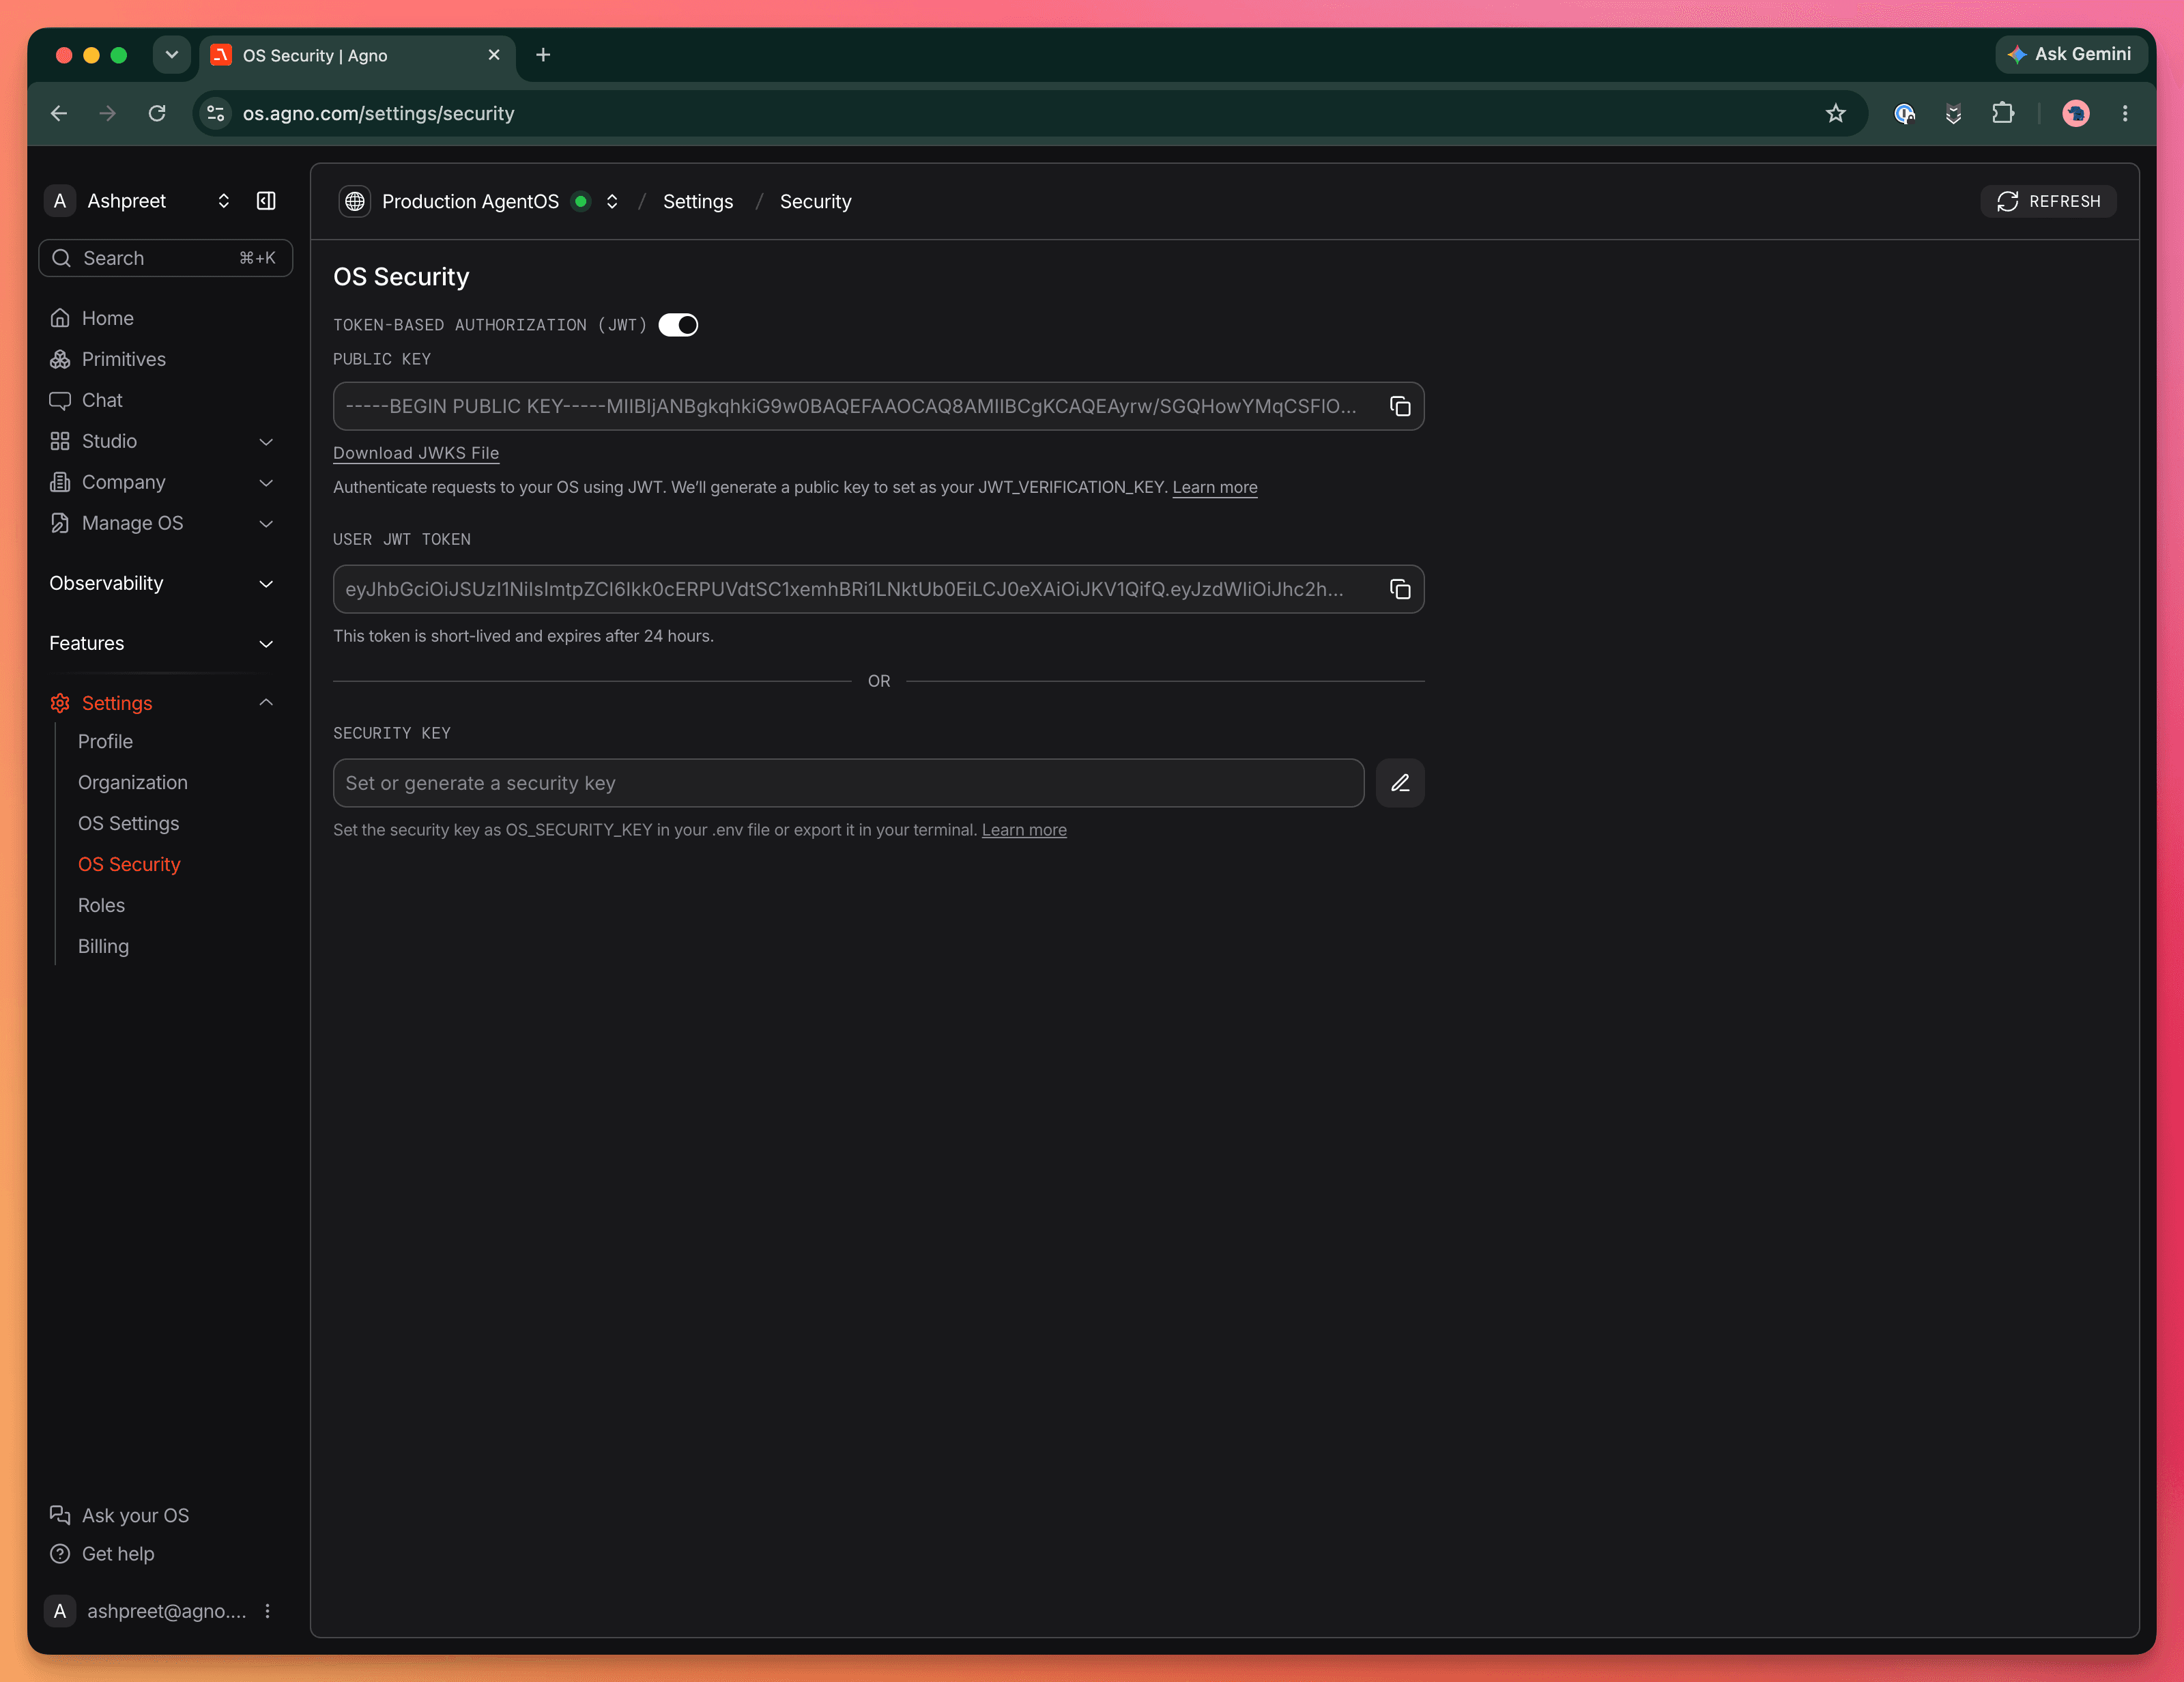
Task: Open OS Settings page
Action: point(129,823)
